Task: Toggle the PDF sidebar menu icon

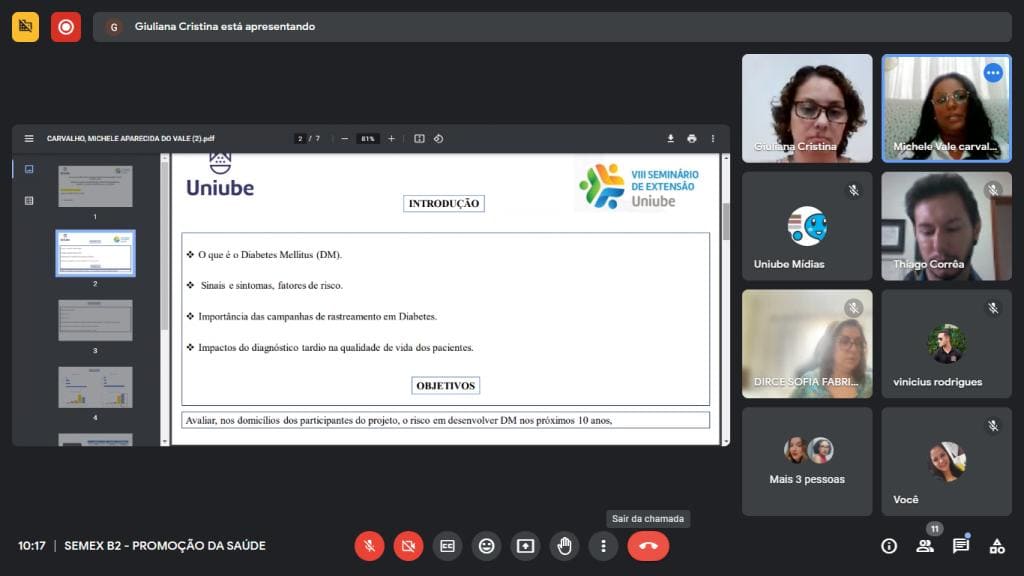Action: (x=29, y=138)
